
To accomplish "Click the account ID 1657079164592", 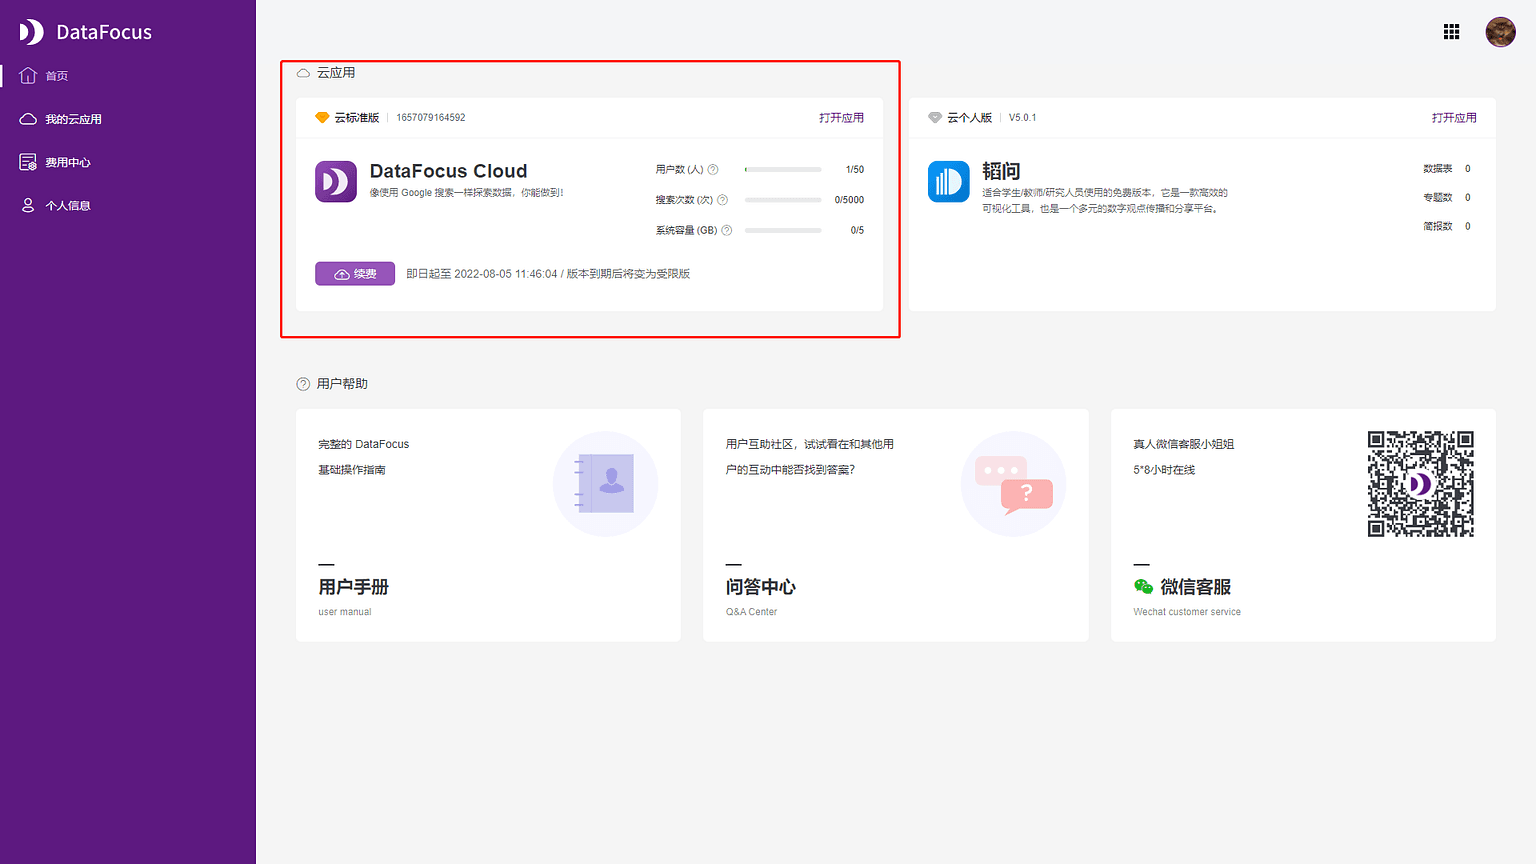I will (x=431, y=117).
